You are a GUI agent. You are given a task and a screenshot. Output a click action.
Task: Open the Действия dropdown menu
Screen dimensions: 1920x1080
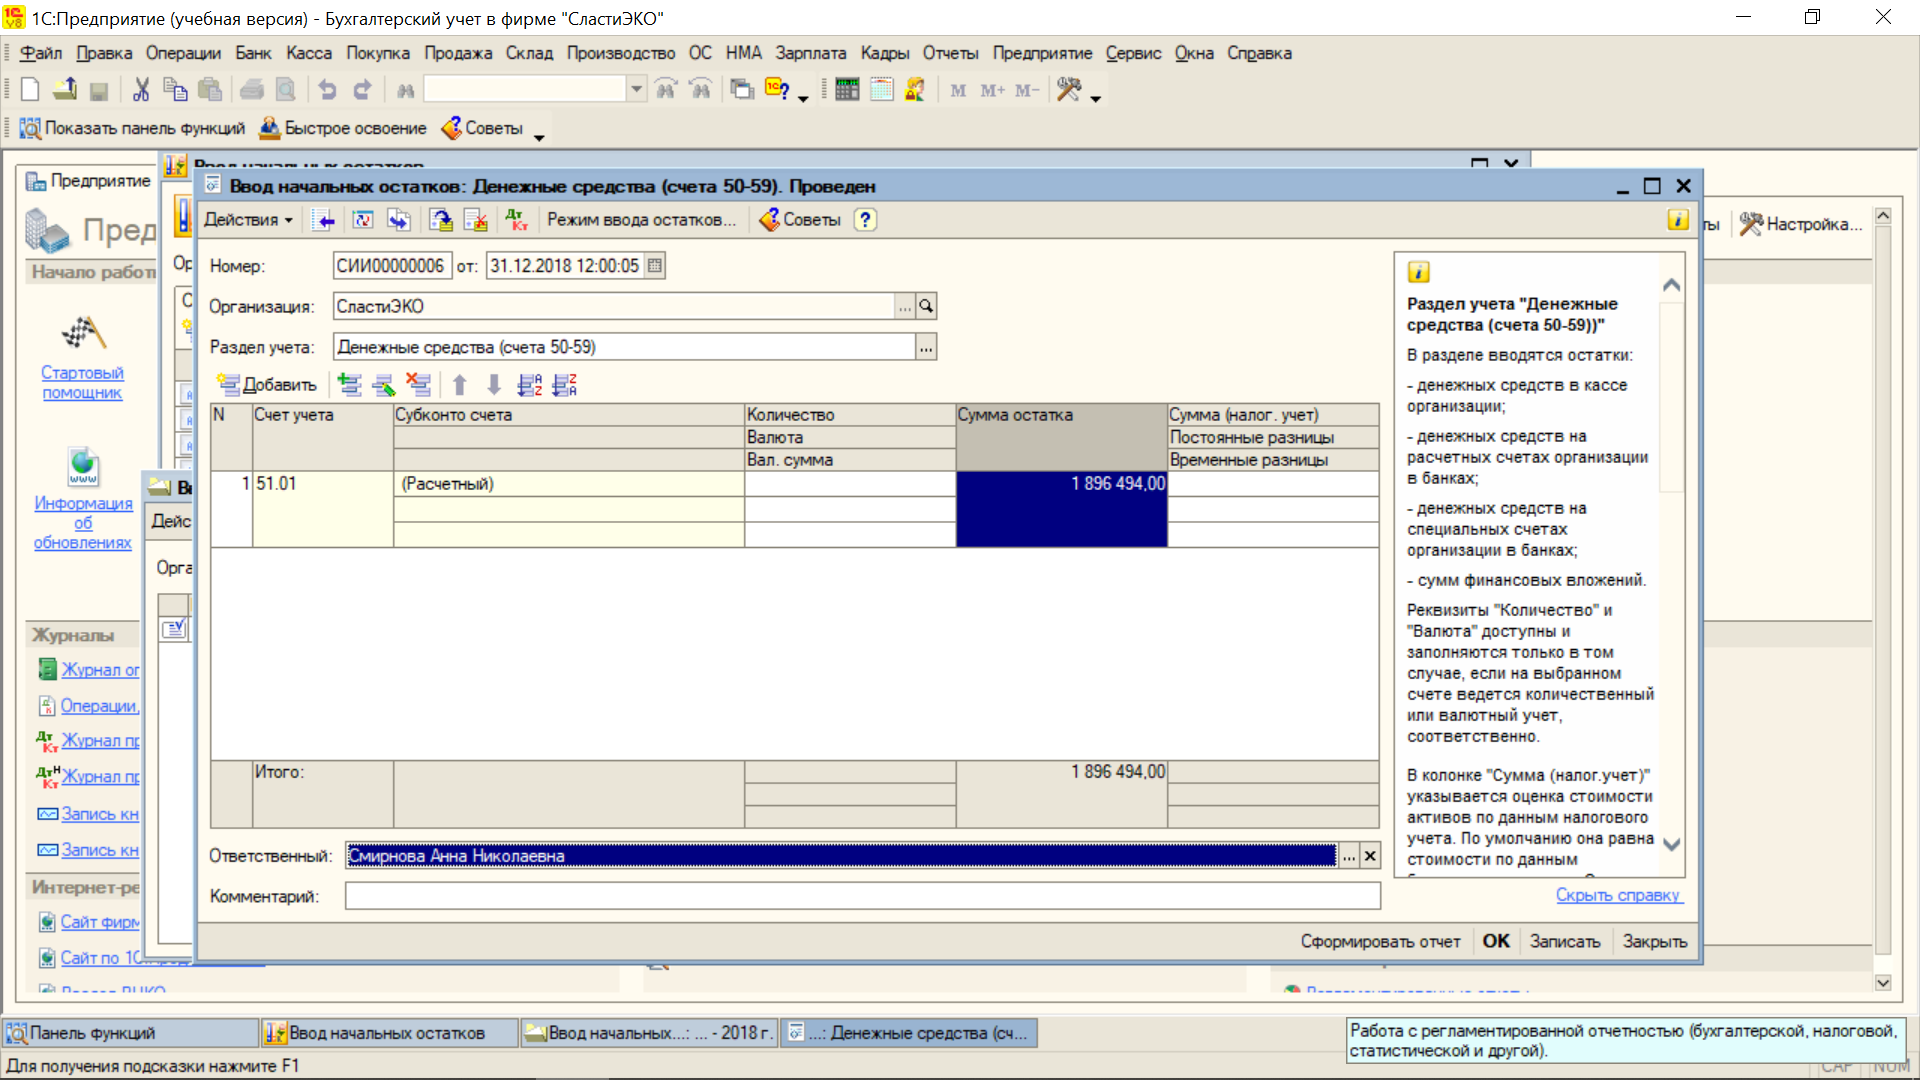click(247, 220)
